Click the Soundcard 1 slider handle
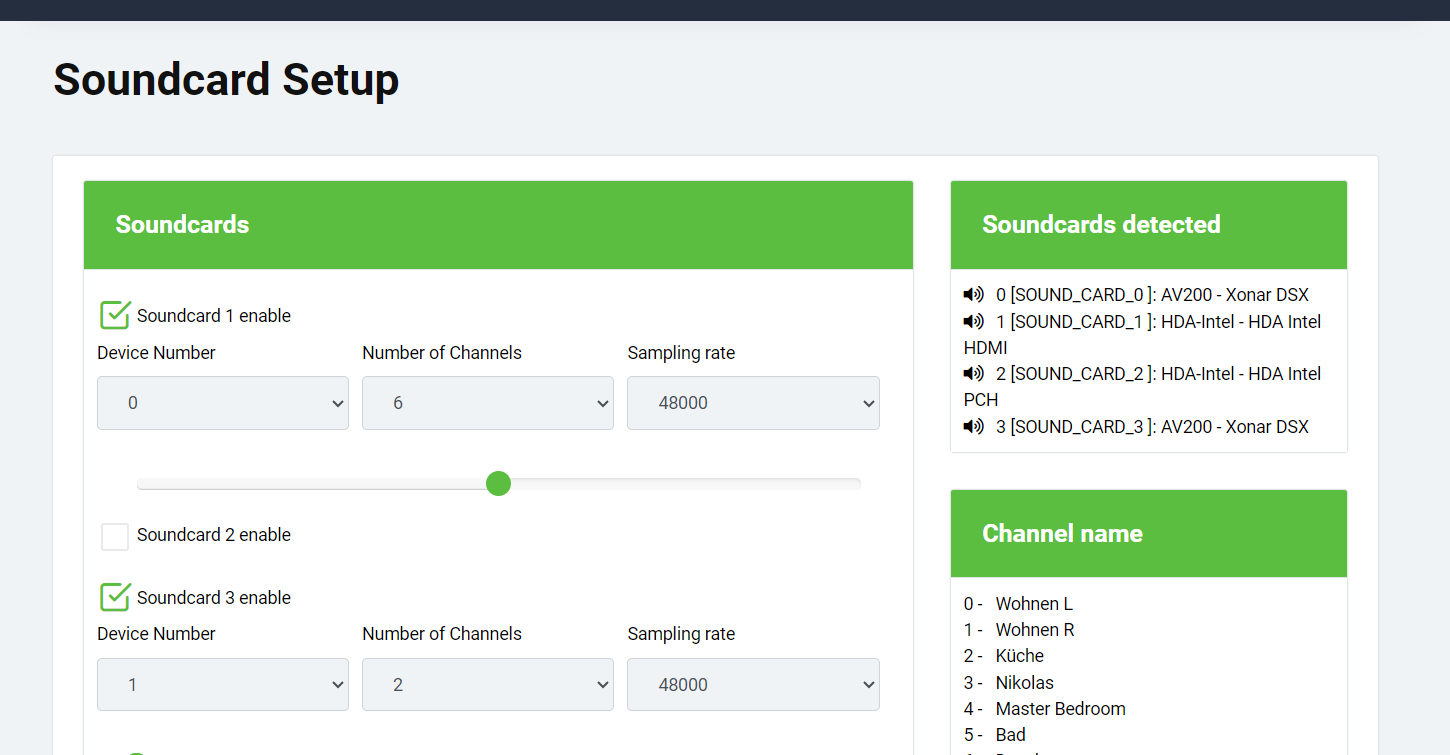This screenshot has height=755, width=1450. pyautogui.click(x=498, y=484)
